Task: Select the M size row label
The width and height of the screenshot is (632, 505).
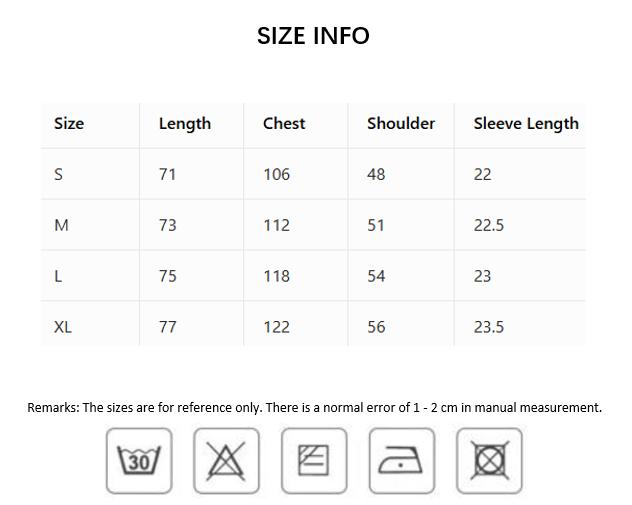Action: (x=61, y=225)
